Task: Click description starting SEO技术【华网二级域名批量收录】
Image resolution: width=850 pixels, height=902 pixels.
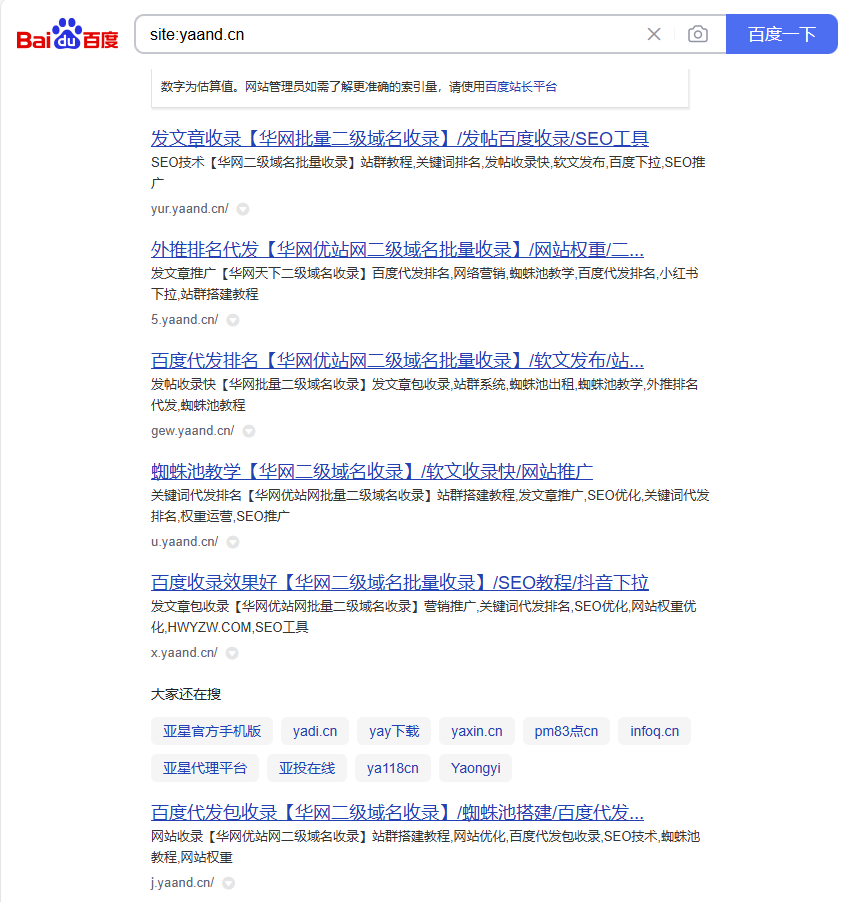Action: pyautogui.click(x=428, y=173)
